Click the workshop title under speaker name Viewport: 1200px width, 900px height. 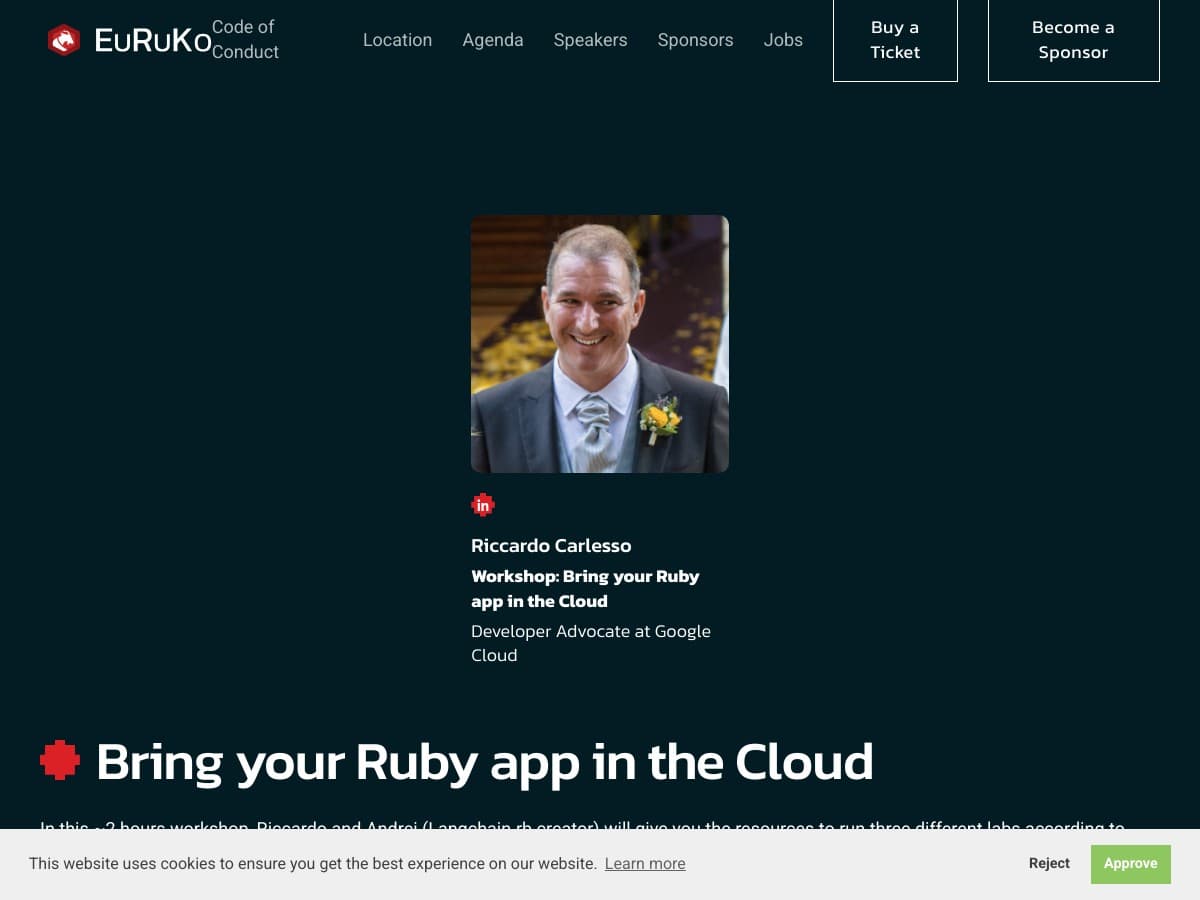coord(585,589)
